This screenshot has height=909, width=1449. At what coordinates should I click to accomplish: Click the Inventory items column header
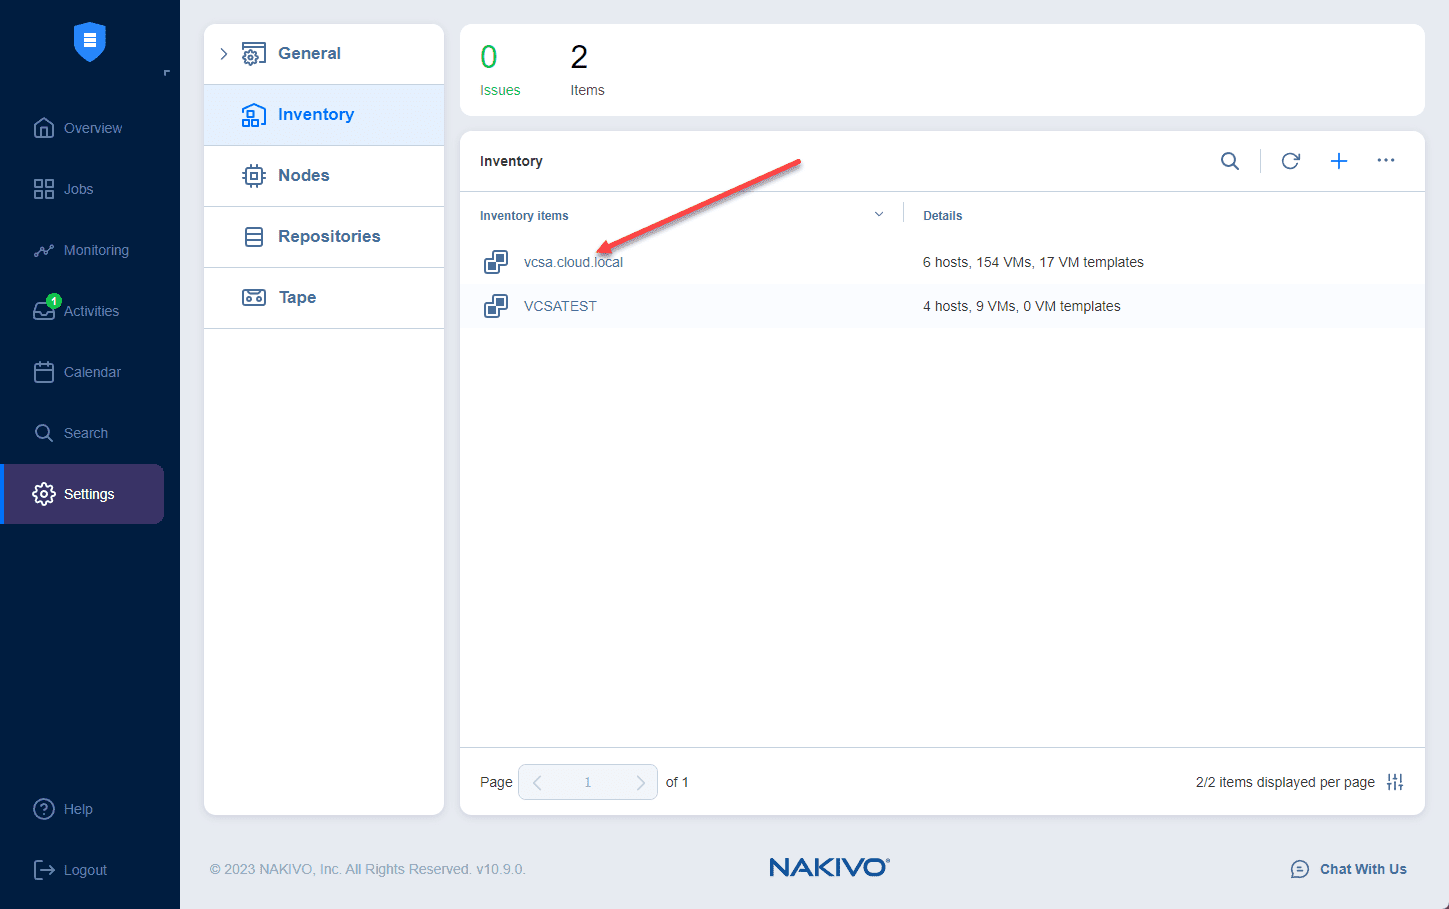(x=524, y=215)
